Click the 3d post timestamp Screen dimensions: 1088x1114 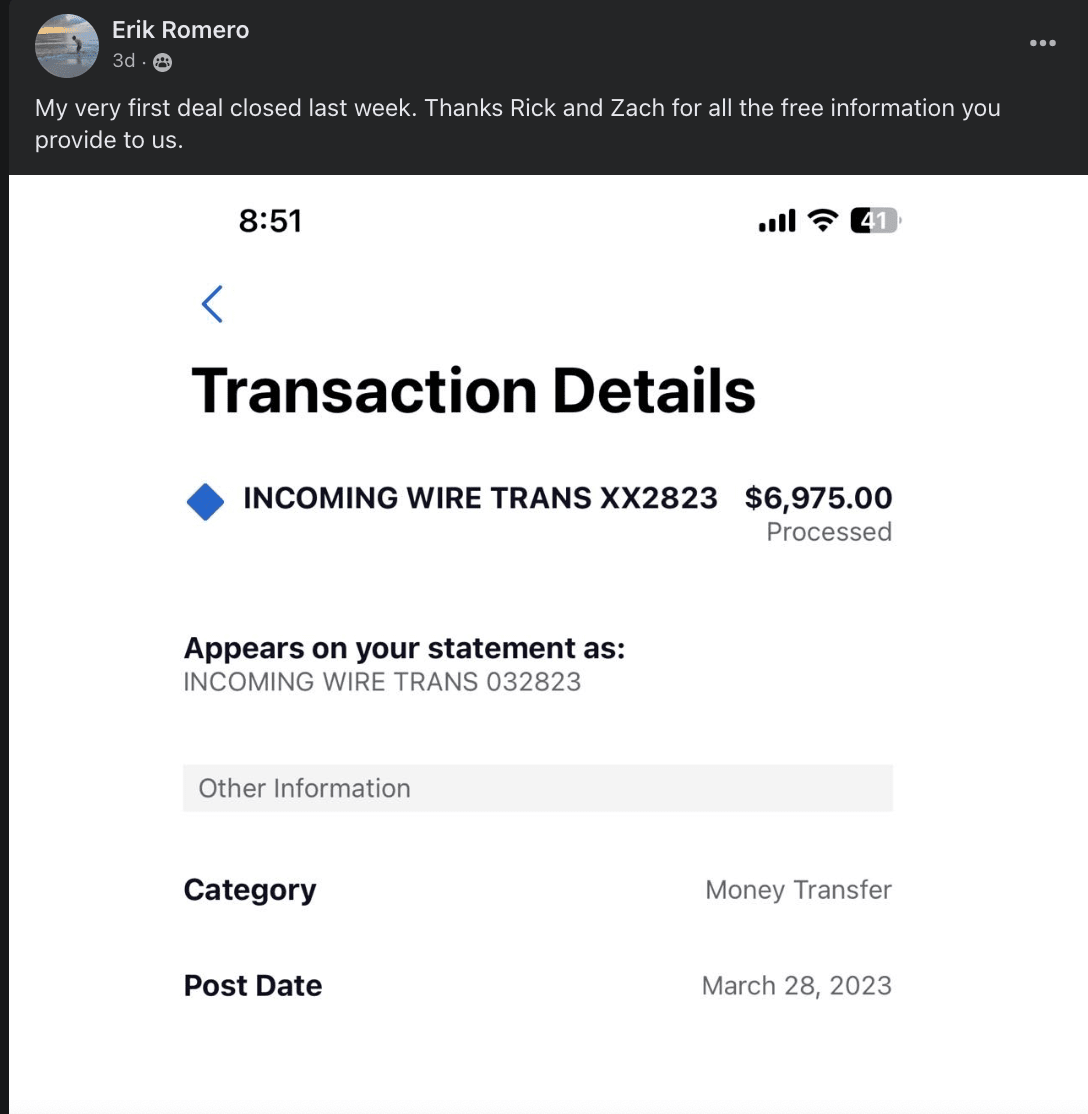point(124,61)
